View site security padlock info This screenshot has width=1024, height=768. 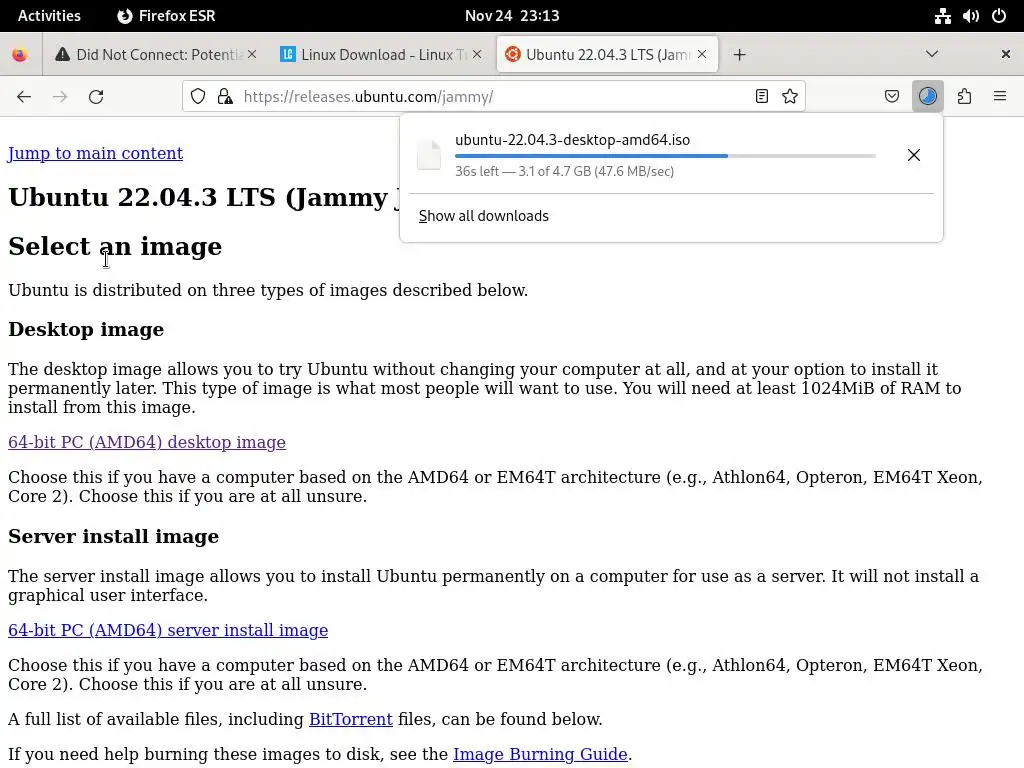225,97
